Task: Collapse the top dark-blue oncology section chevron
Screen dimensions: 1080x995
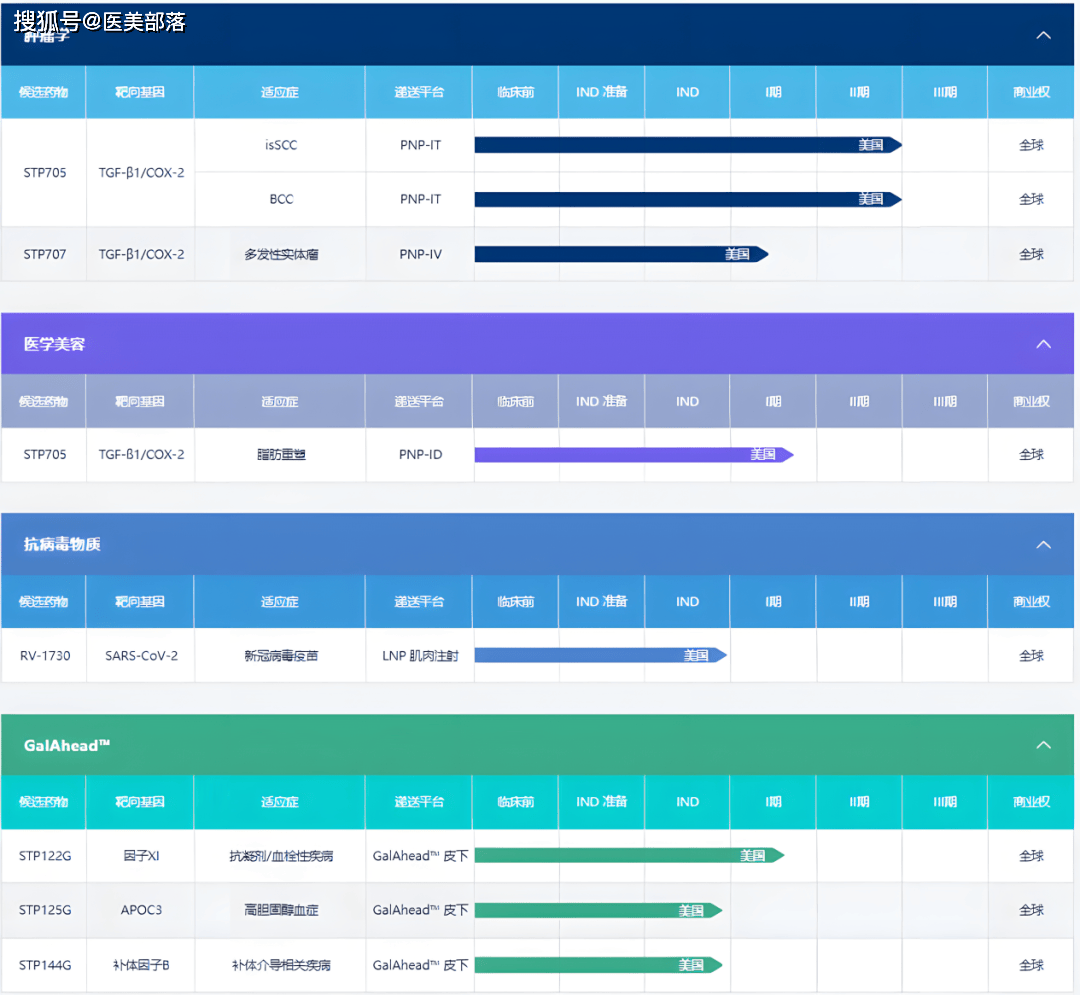Action: 1043,35
